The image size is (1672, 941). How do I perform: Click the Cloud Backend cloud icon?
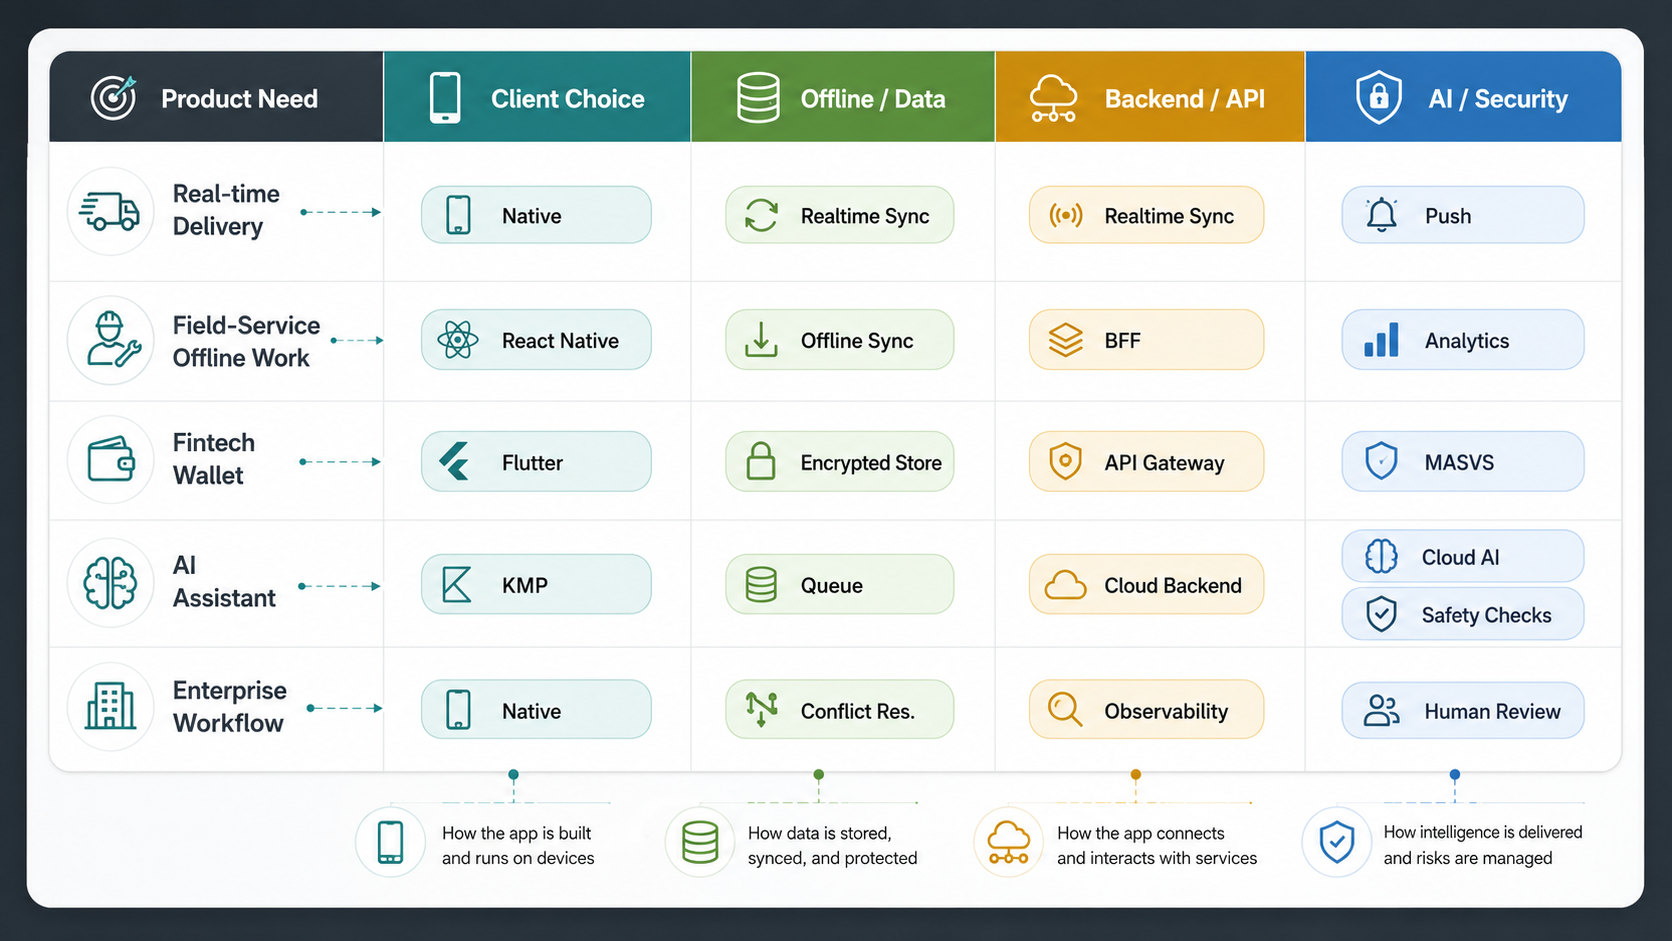point(1065,585)
